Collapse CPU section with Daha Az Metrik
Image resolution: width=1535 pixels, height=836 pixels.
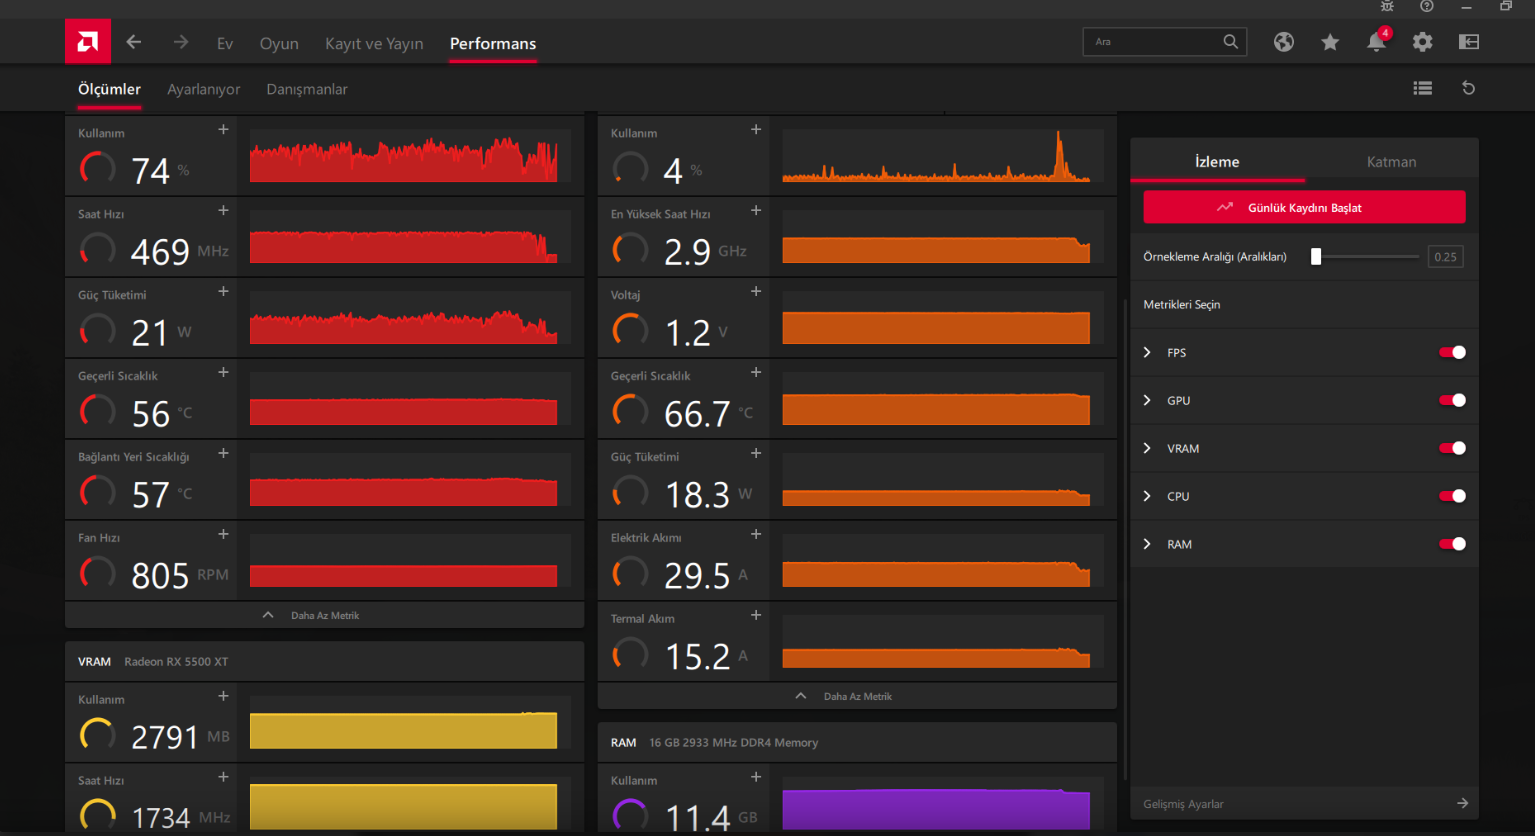coord(857,696)
